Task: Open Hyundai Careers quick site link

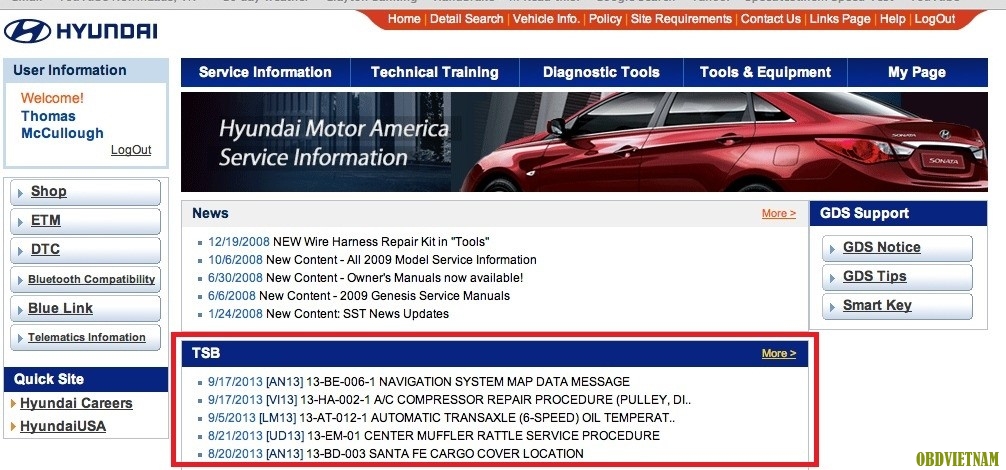Action: coord(76,403)
